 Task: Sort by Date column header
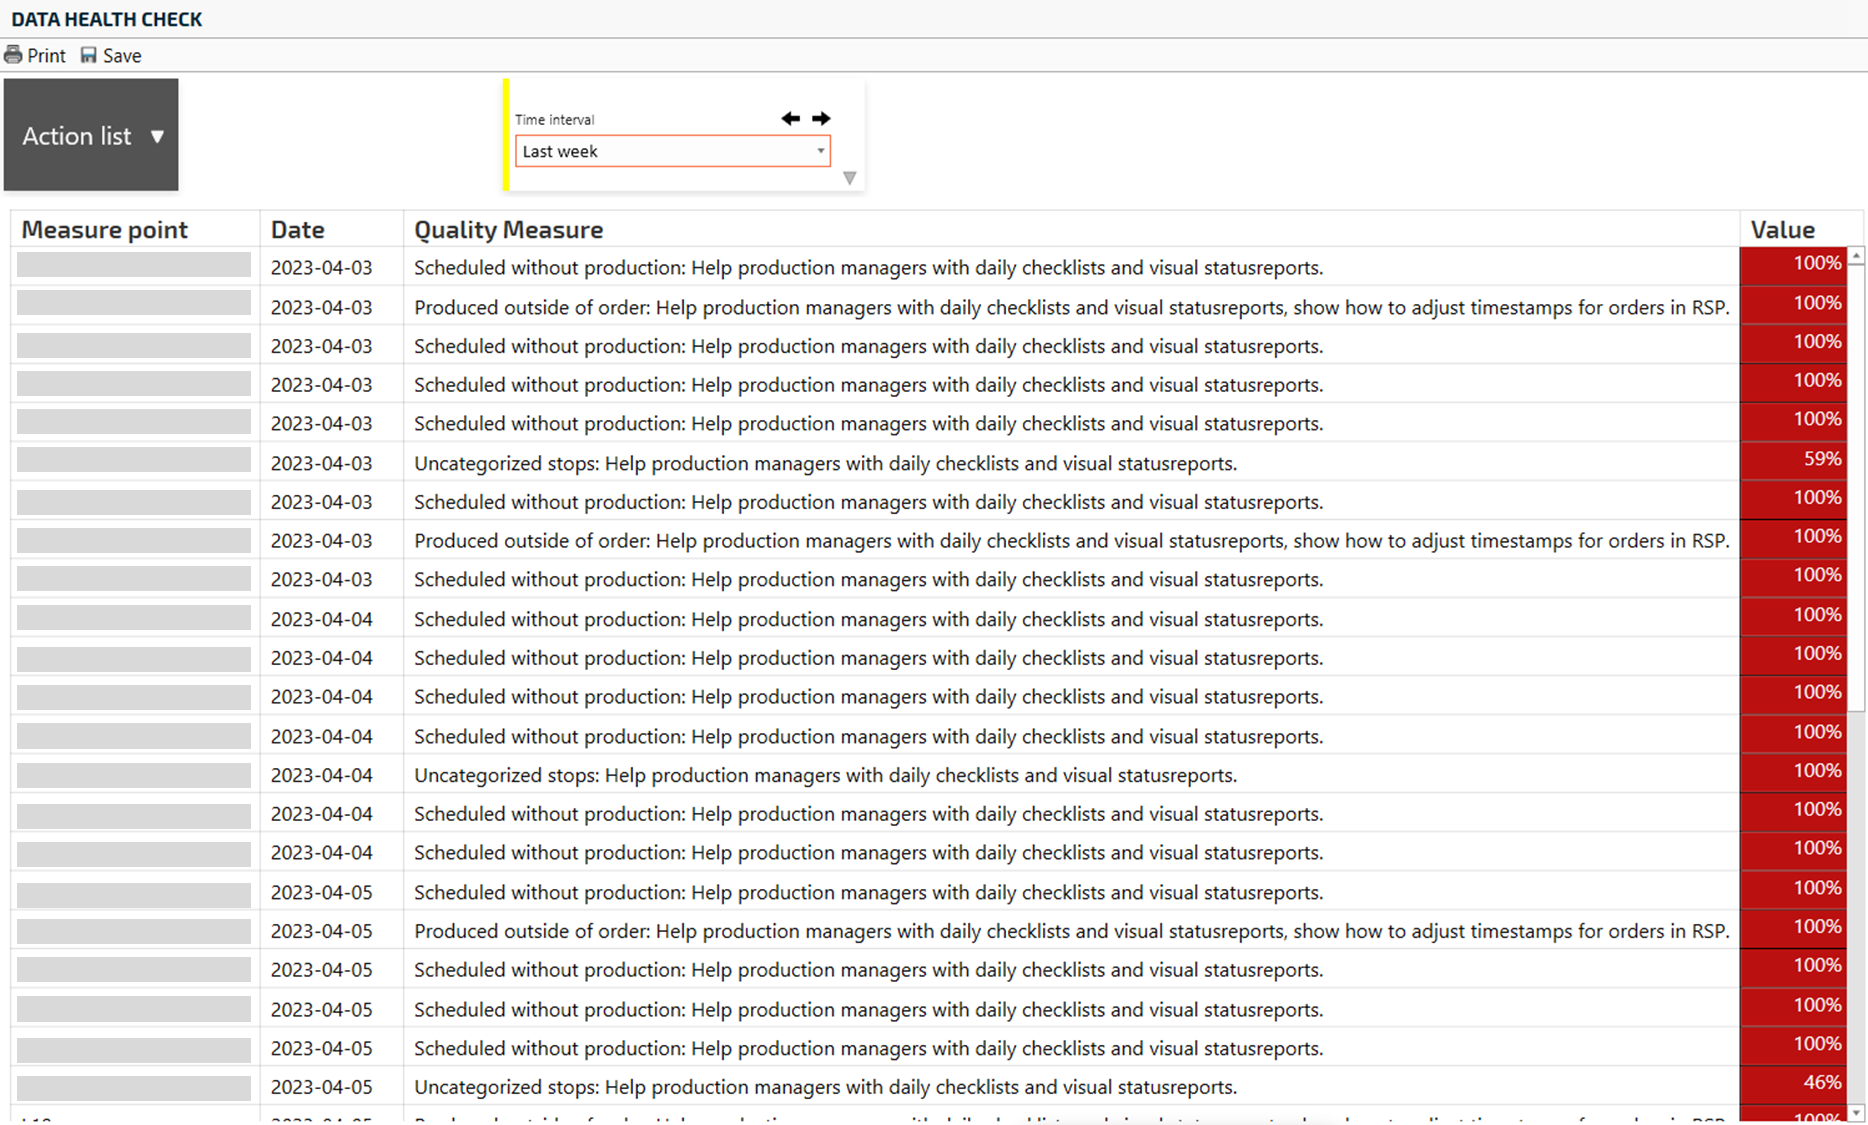297,229
